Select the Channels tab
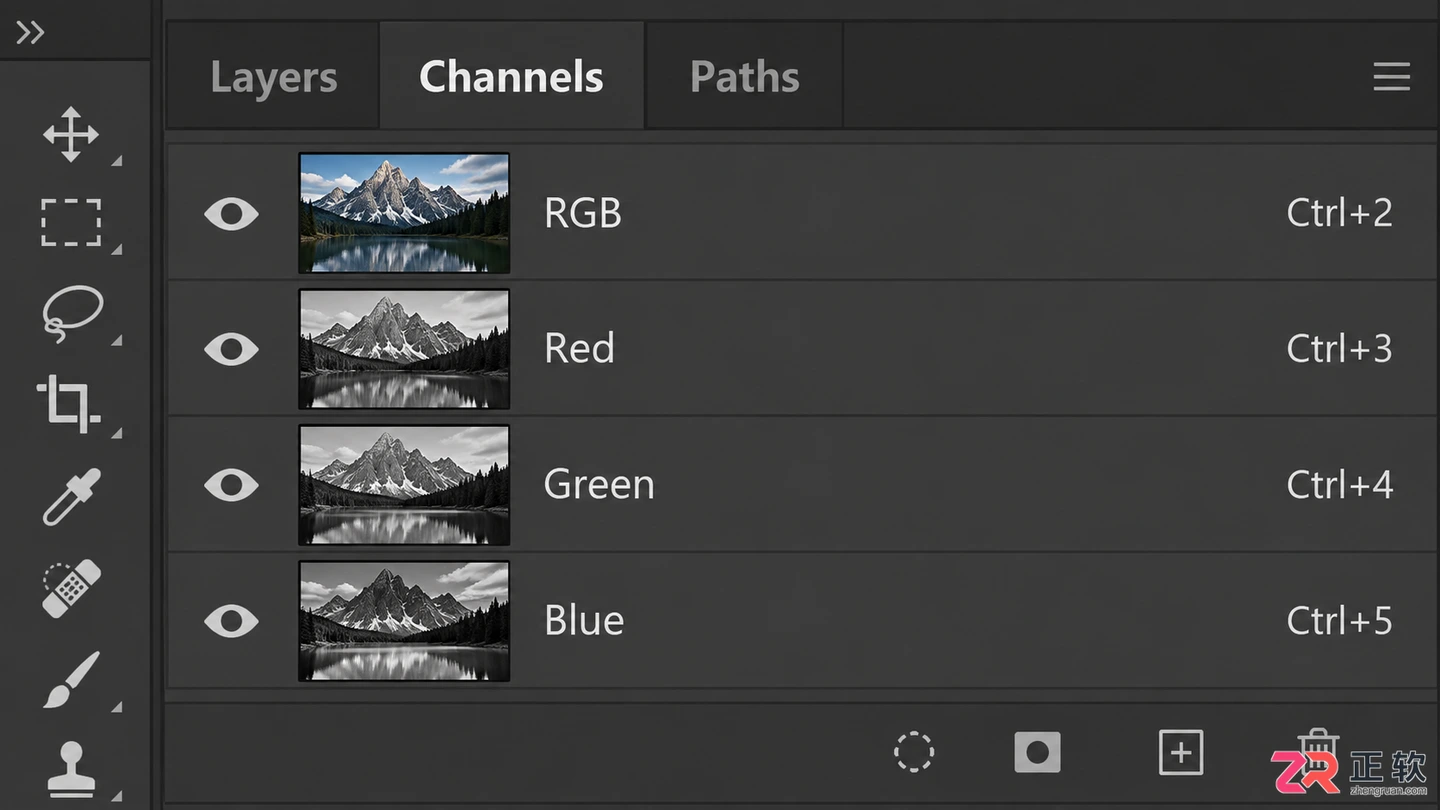 pyautogui.click(x=511, y=76)
